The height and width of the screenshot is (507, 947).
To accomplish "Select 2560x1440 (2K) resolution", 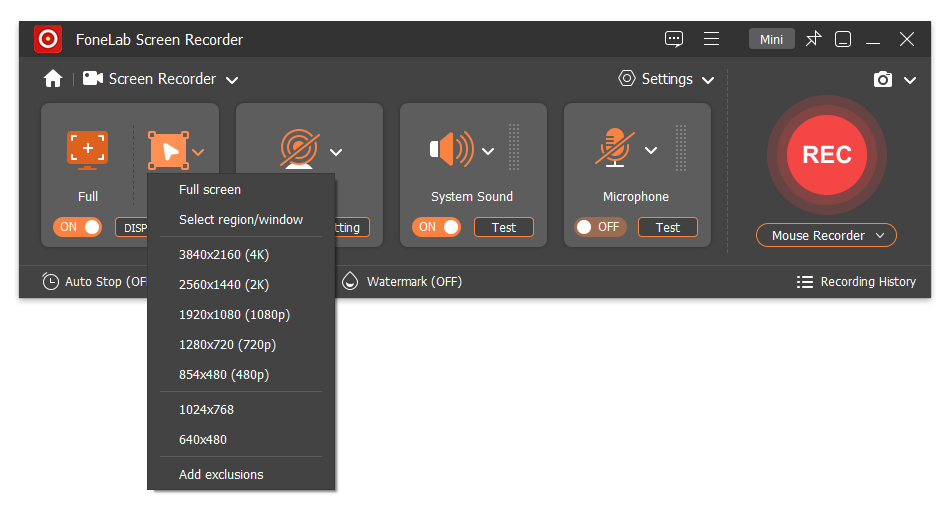I will coord(241,285).
